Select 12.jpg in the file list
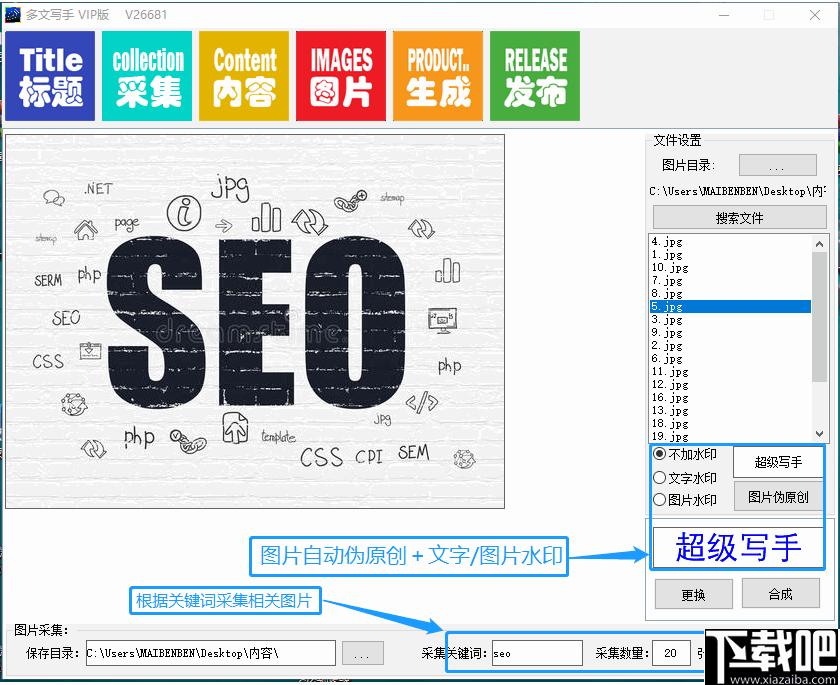840x685 pixels. [730, 385]
